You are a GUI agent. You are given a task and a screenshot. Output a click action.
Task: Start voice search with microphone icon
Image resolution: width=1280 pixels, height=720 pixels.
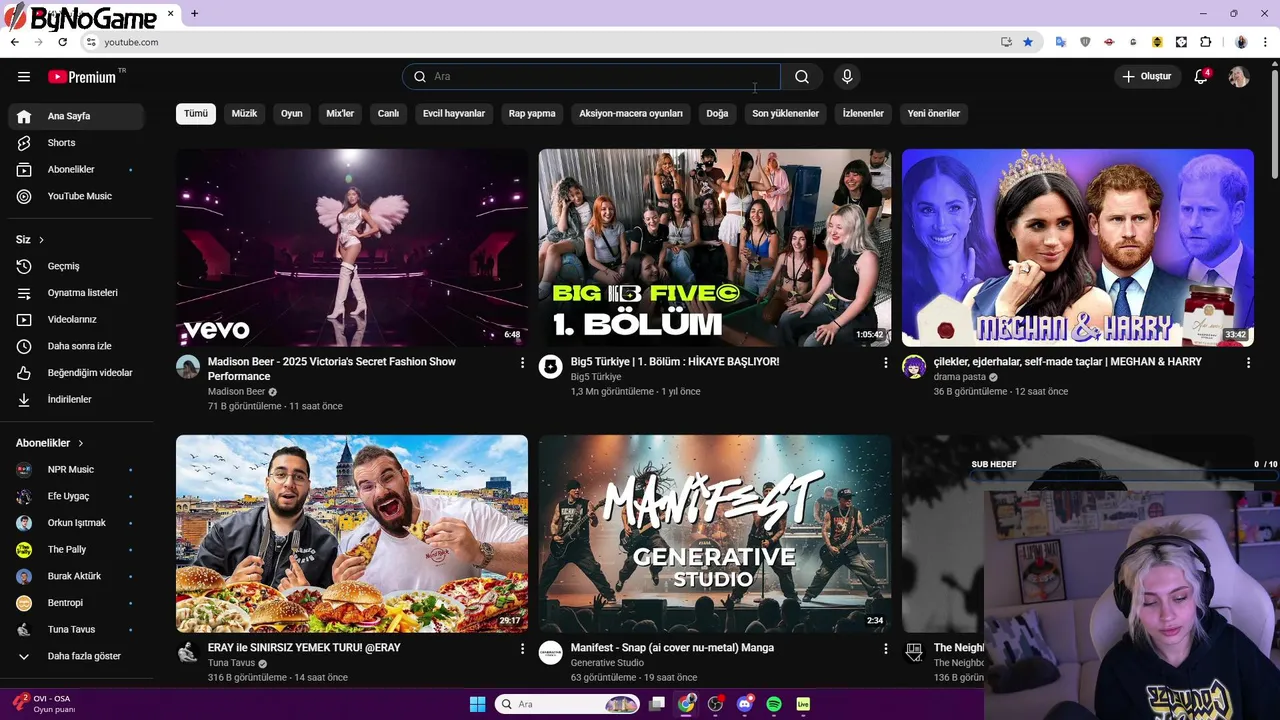pos(847,77)
